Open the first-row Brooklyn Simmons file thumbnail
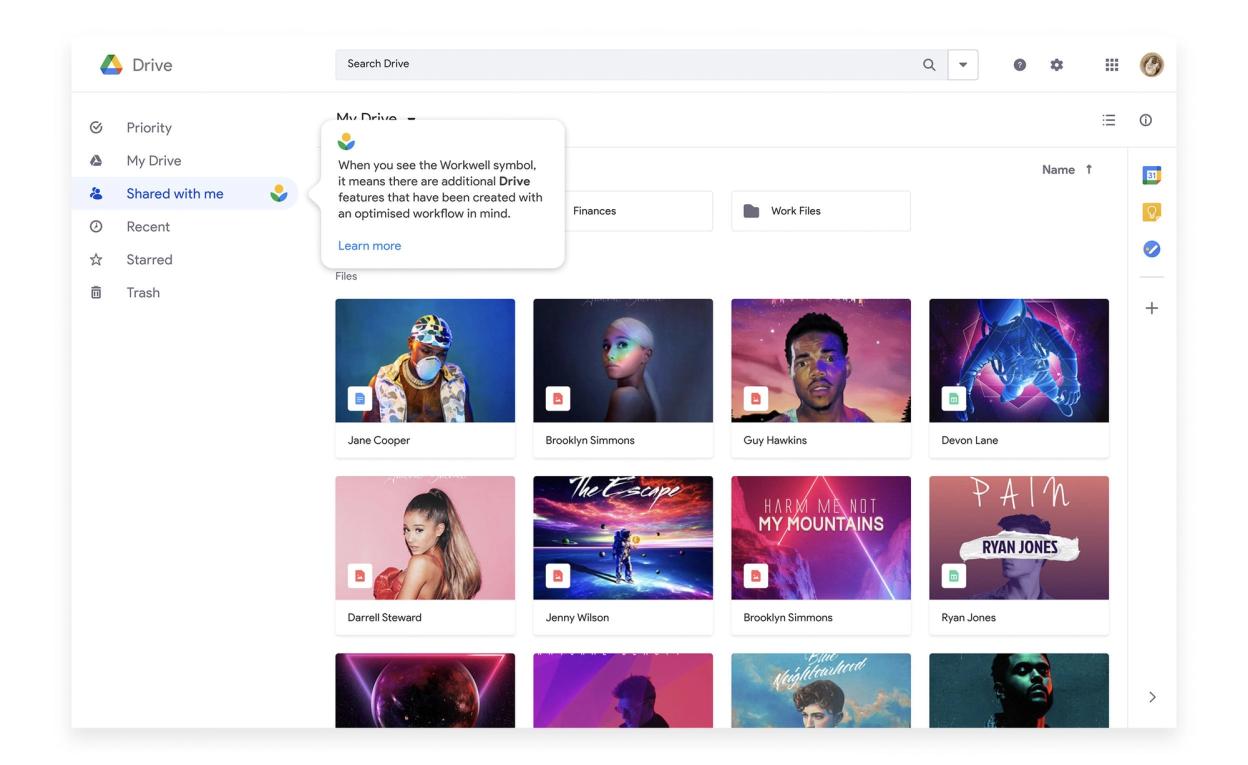 pos(623,360)
